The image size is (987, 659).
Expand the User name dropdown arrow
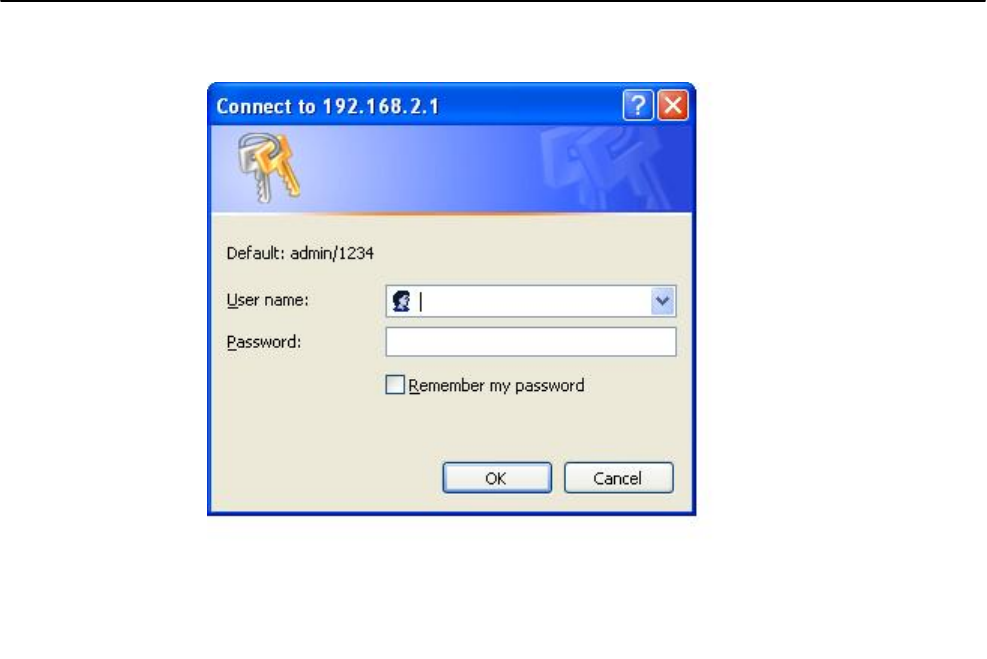pyautogui.click(x=662, y=301)
